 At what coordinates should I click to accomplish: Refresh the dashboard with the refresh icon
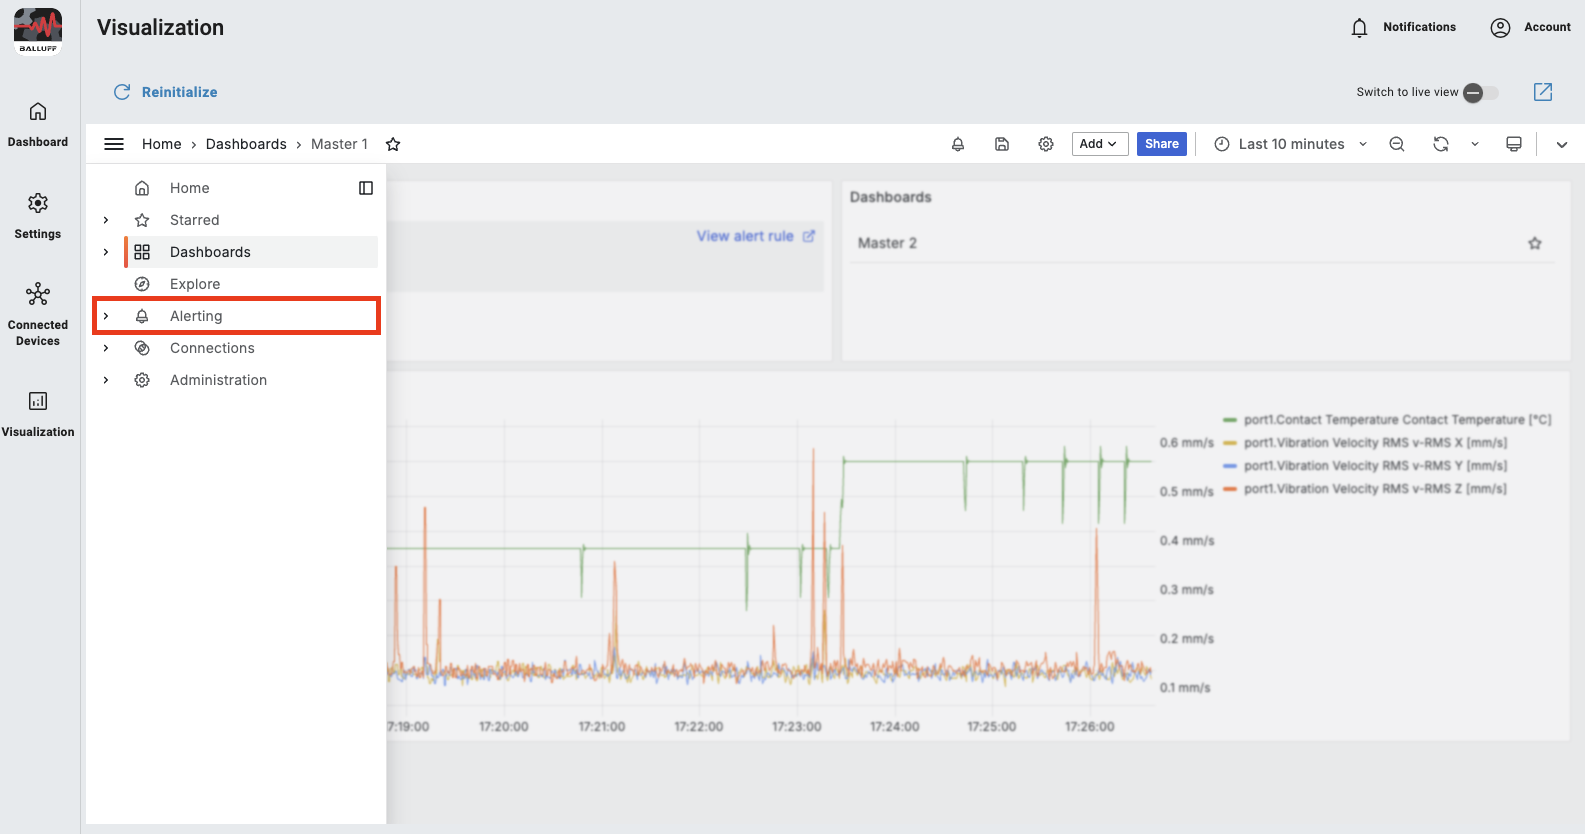[1440, 144]
